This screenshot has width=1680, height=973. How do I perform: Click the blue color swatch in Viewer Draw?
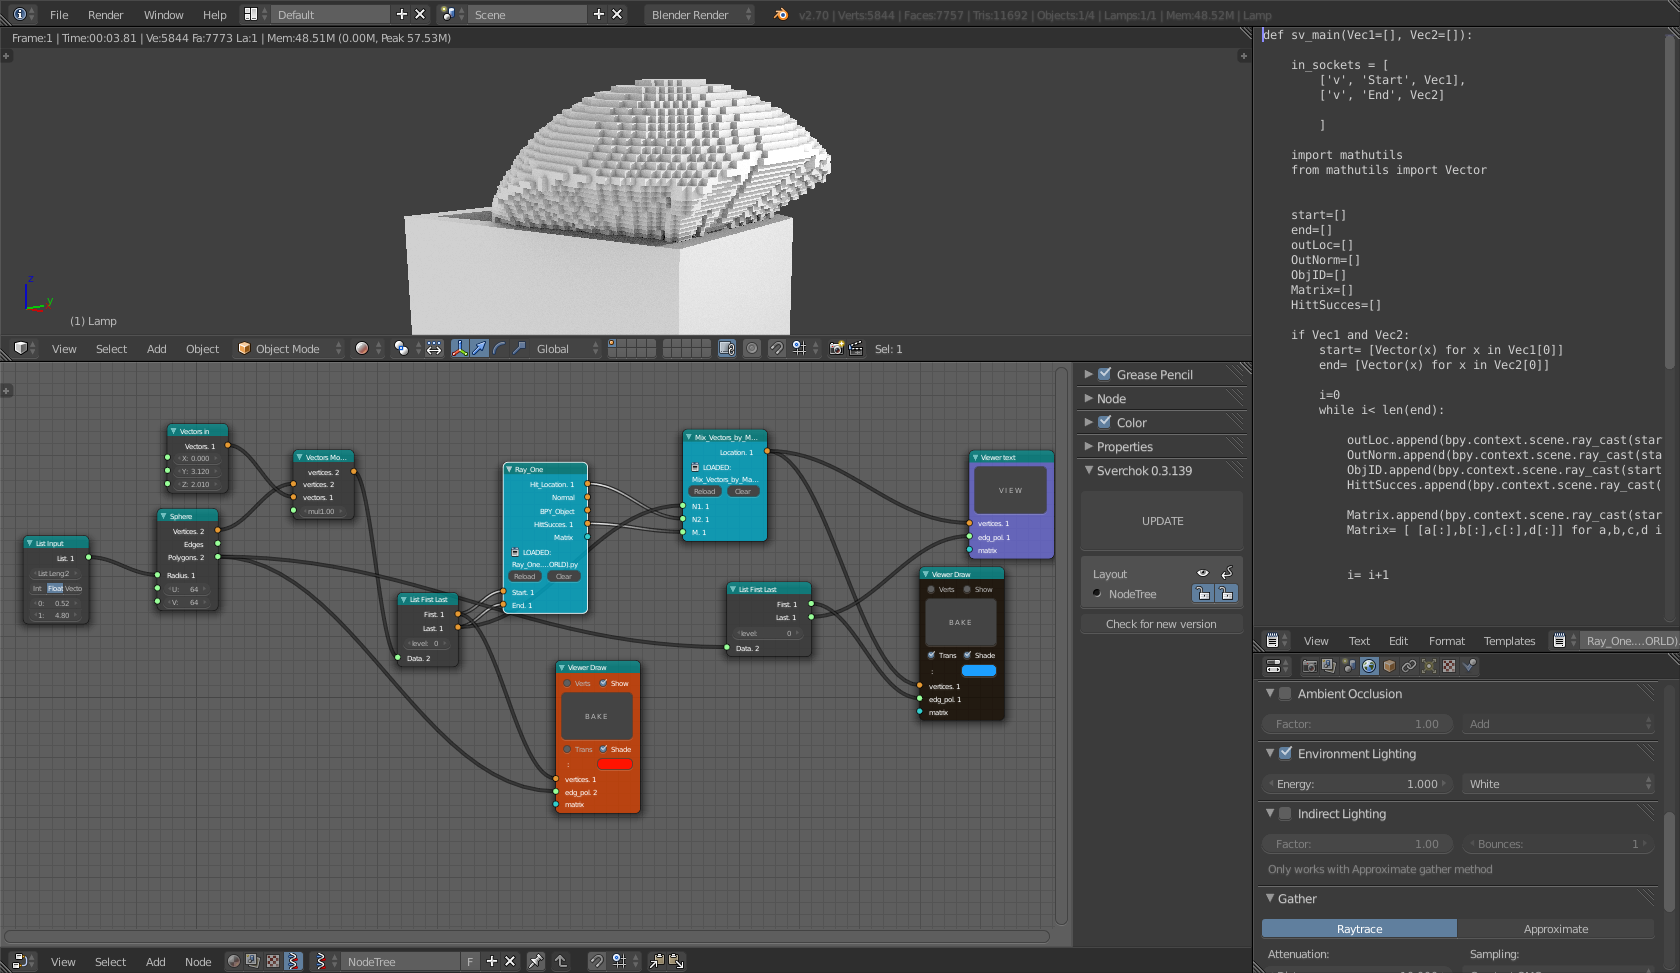[x=978, y=671]
